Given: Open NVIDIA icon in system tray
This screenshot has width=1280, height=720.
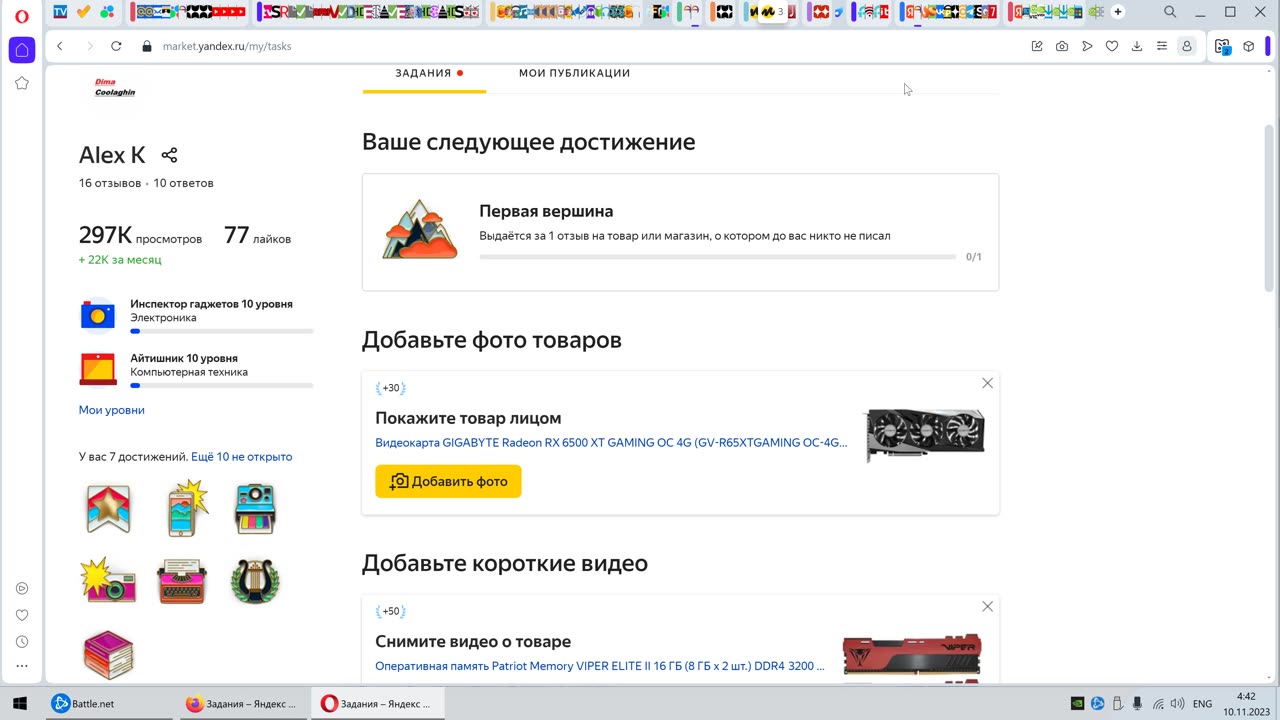Looking at the screenshot, I should coord(1077,704).
